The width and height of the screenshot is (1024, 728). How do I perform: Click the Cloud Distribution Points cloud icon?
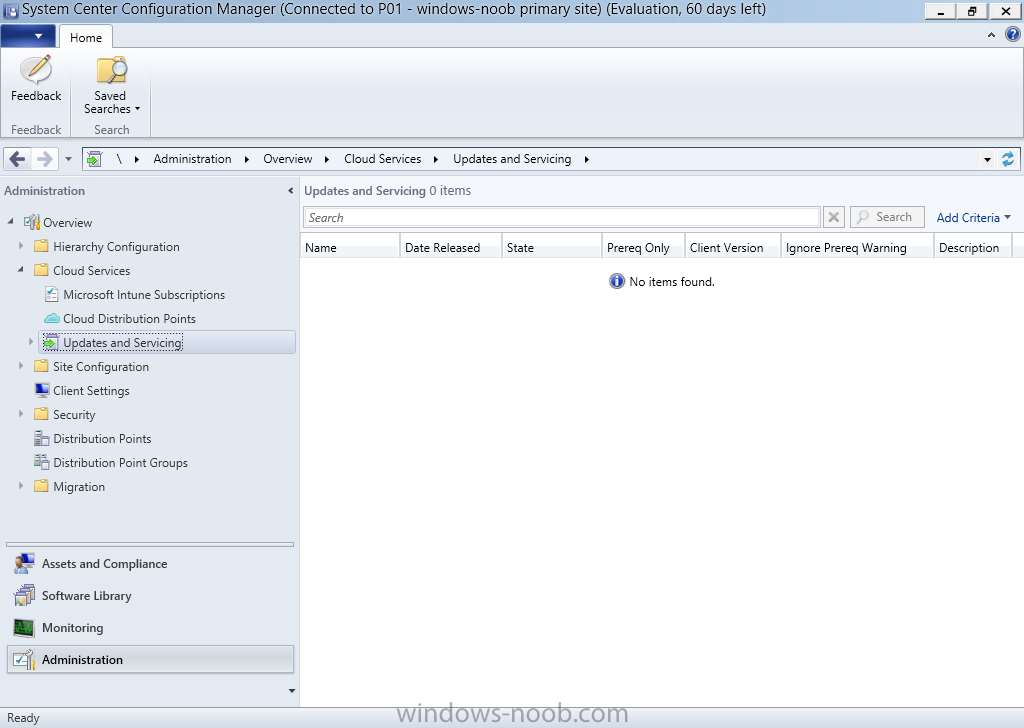tap(52, 319)
